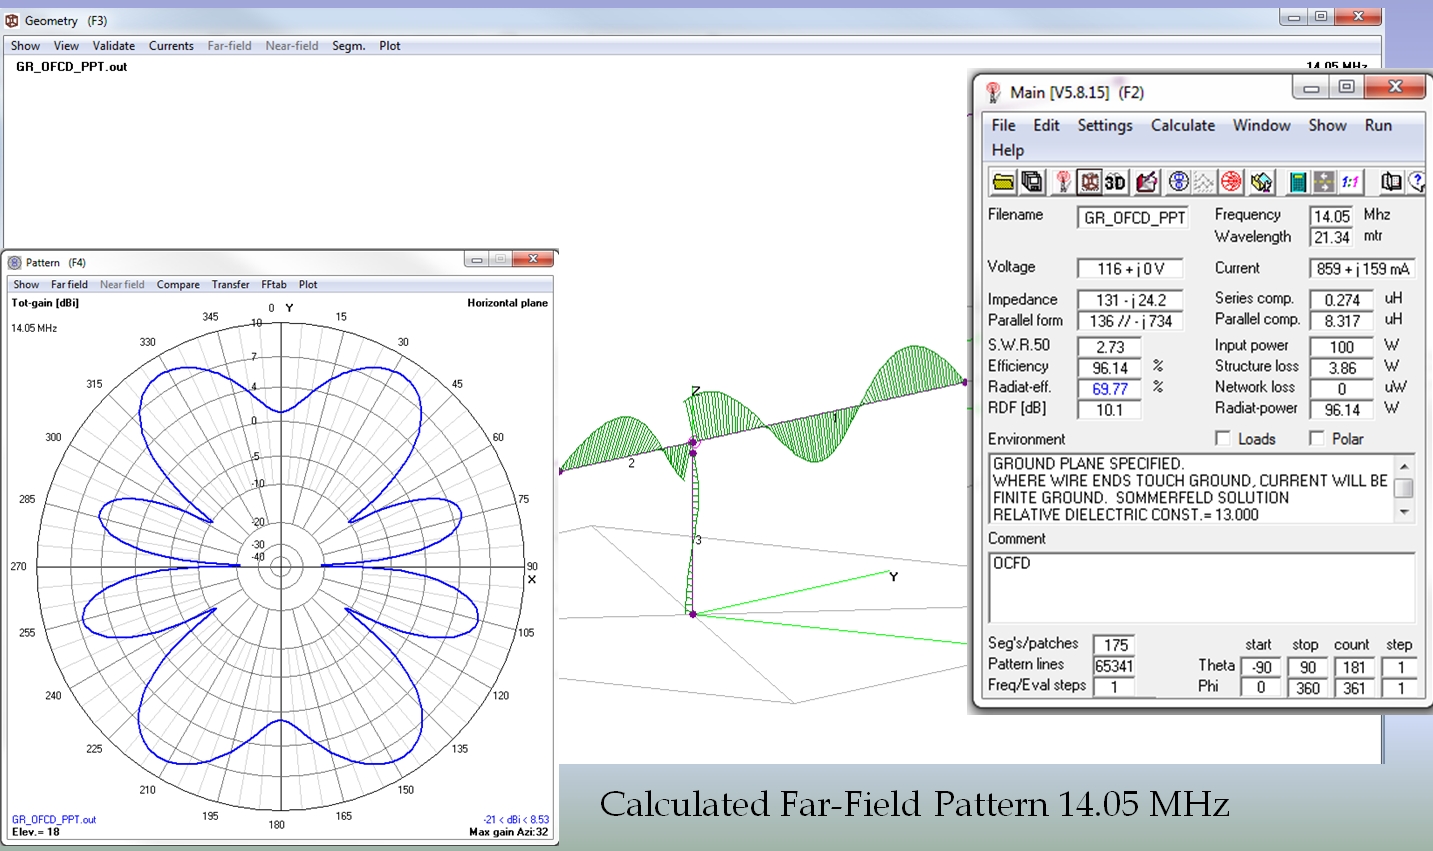Click the Frequency value field 14.05

coord(1331,216)
